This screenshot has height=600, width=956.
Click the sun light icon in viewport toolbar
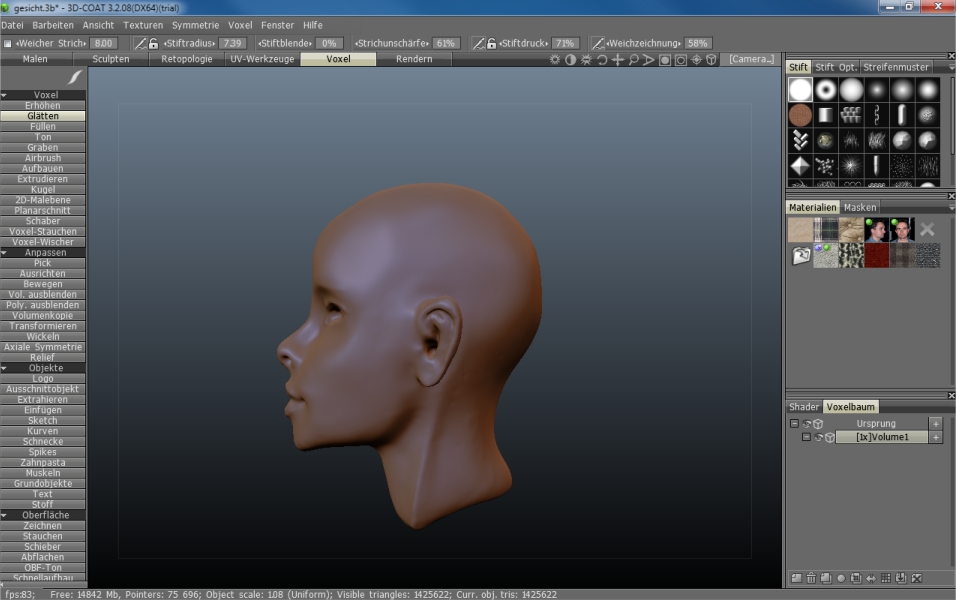click(555, 60)
